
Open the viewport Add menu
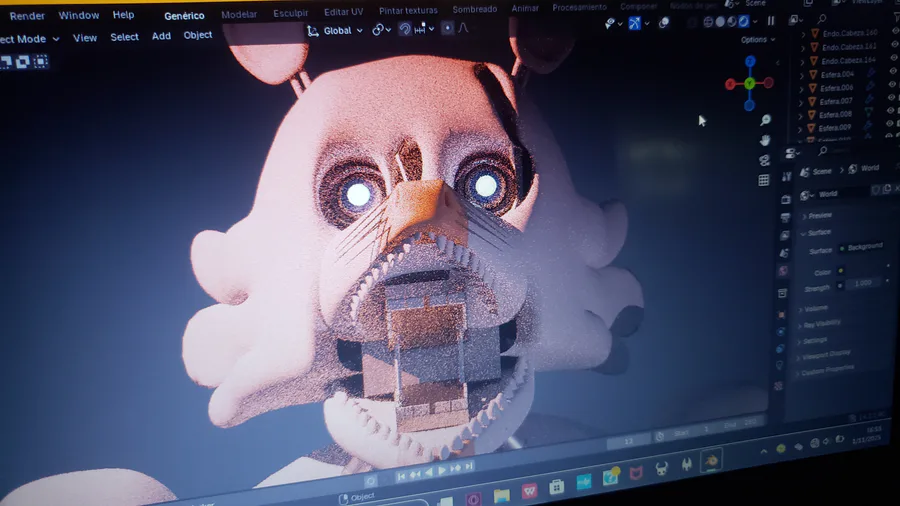tap(161, 36)
